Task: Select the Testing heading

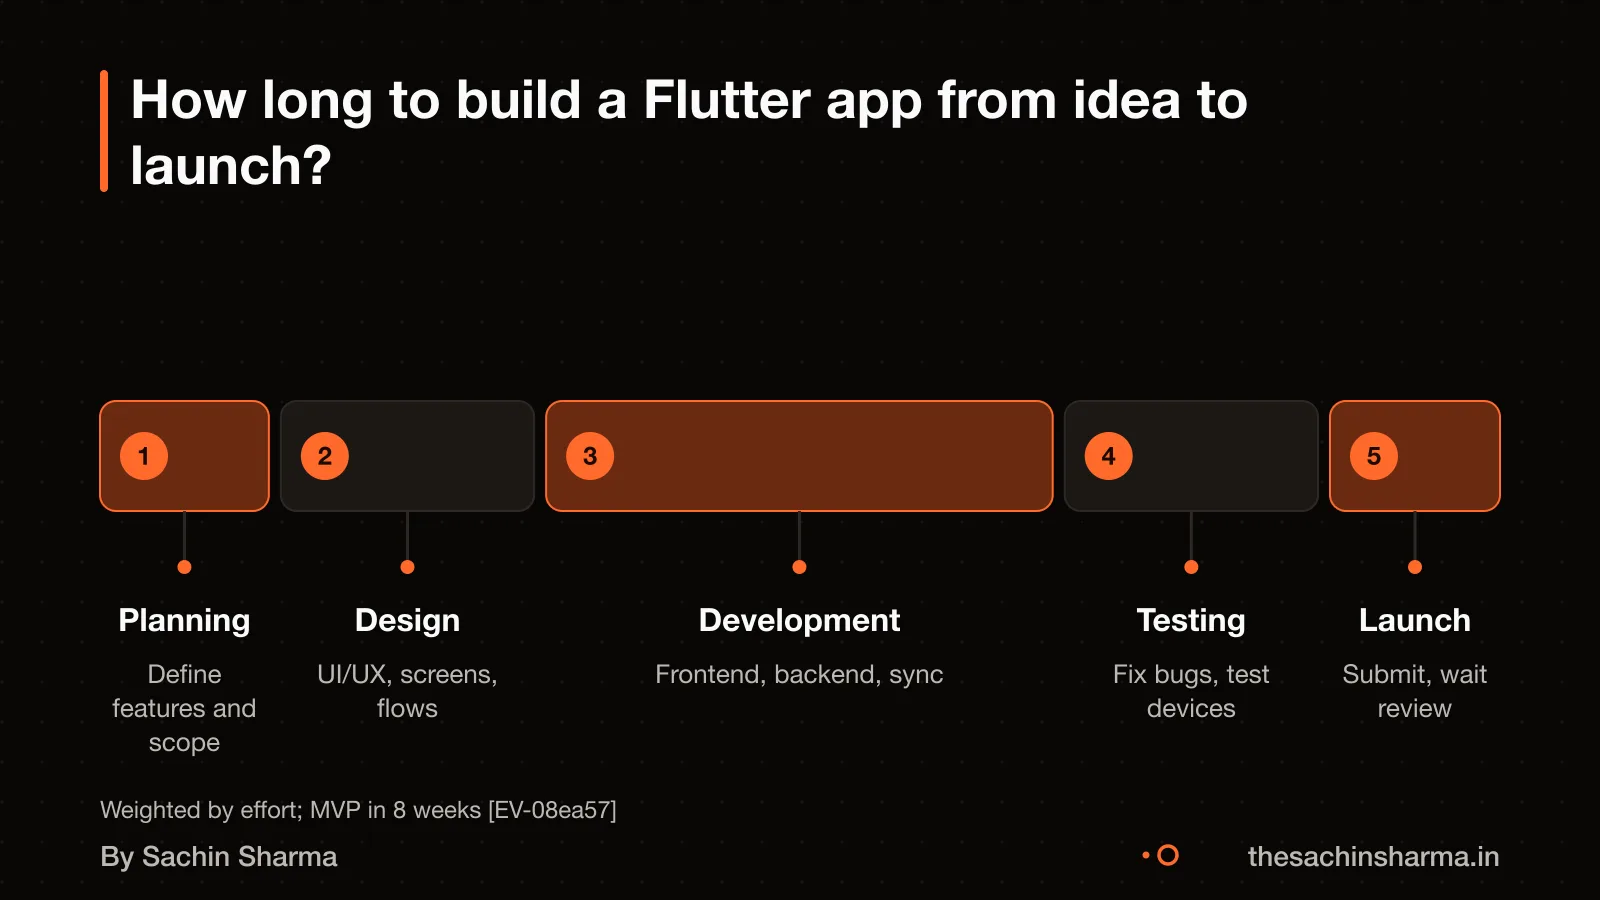Action: pyautogui.click(x=1191, y=620)
